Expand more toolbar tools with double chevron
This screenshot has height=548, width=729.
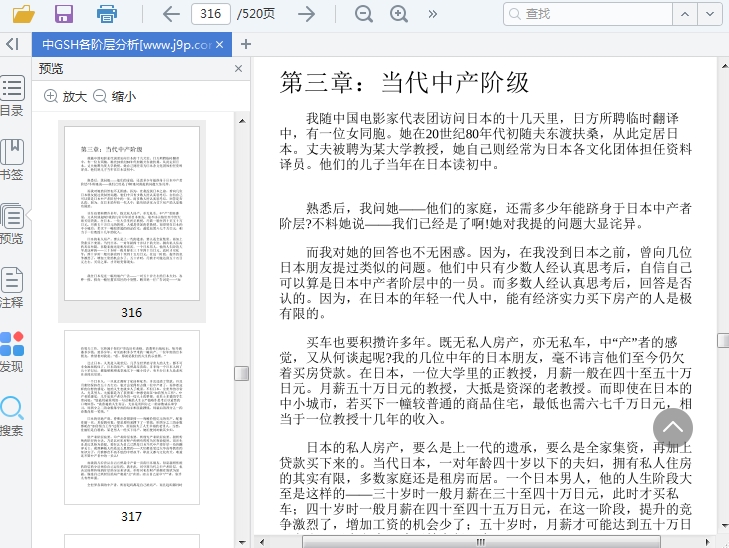432,14
